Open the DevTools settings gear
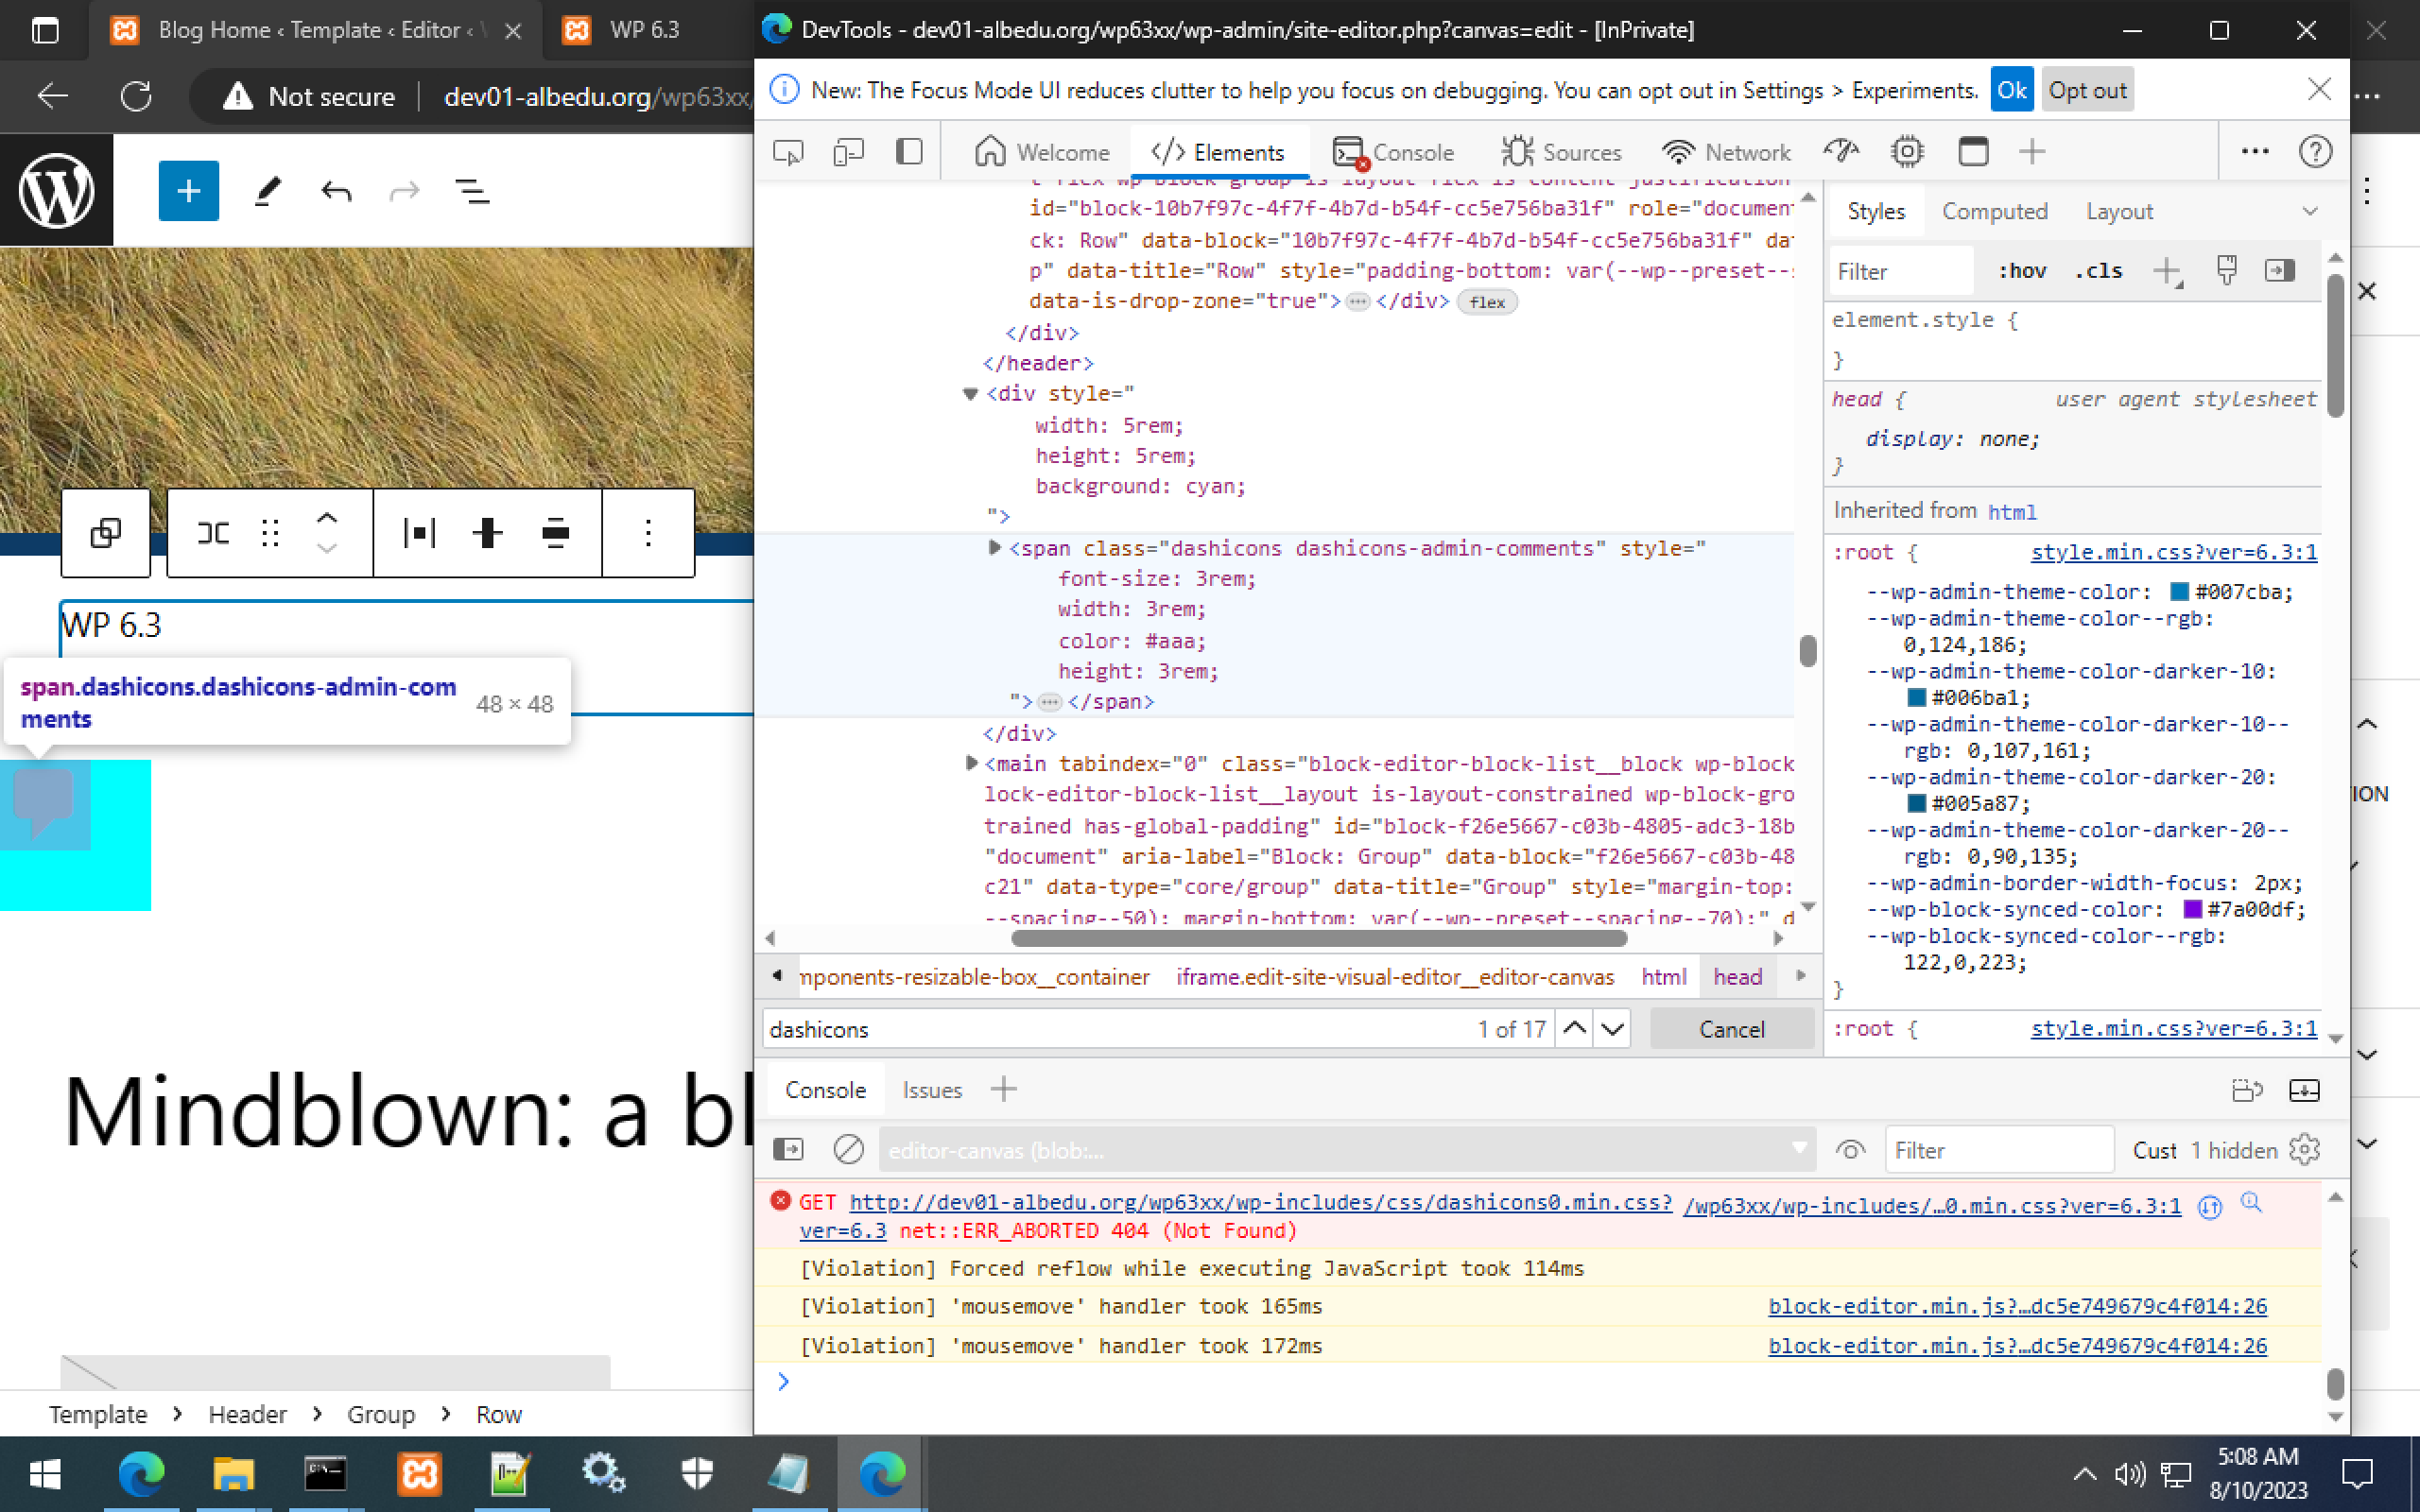 (1906, 151)
